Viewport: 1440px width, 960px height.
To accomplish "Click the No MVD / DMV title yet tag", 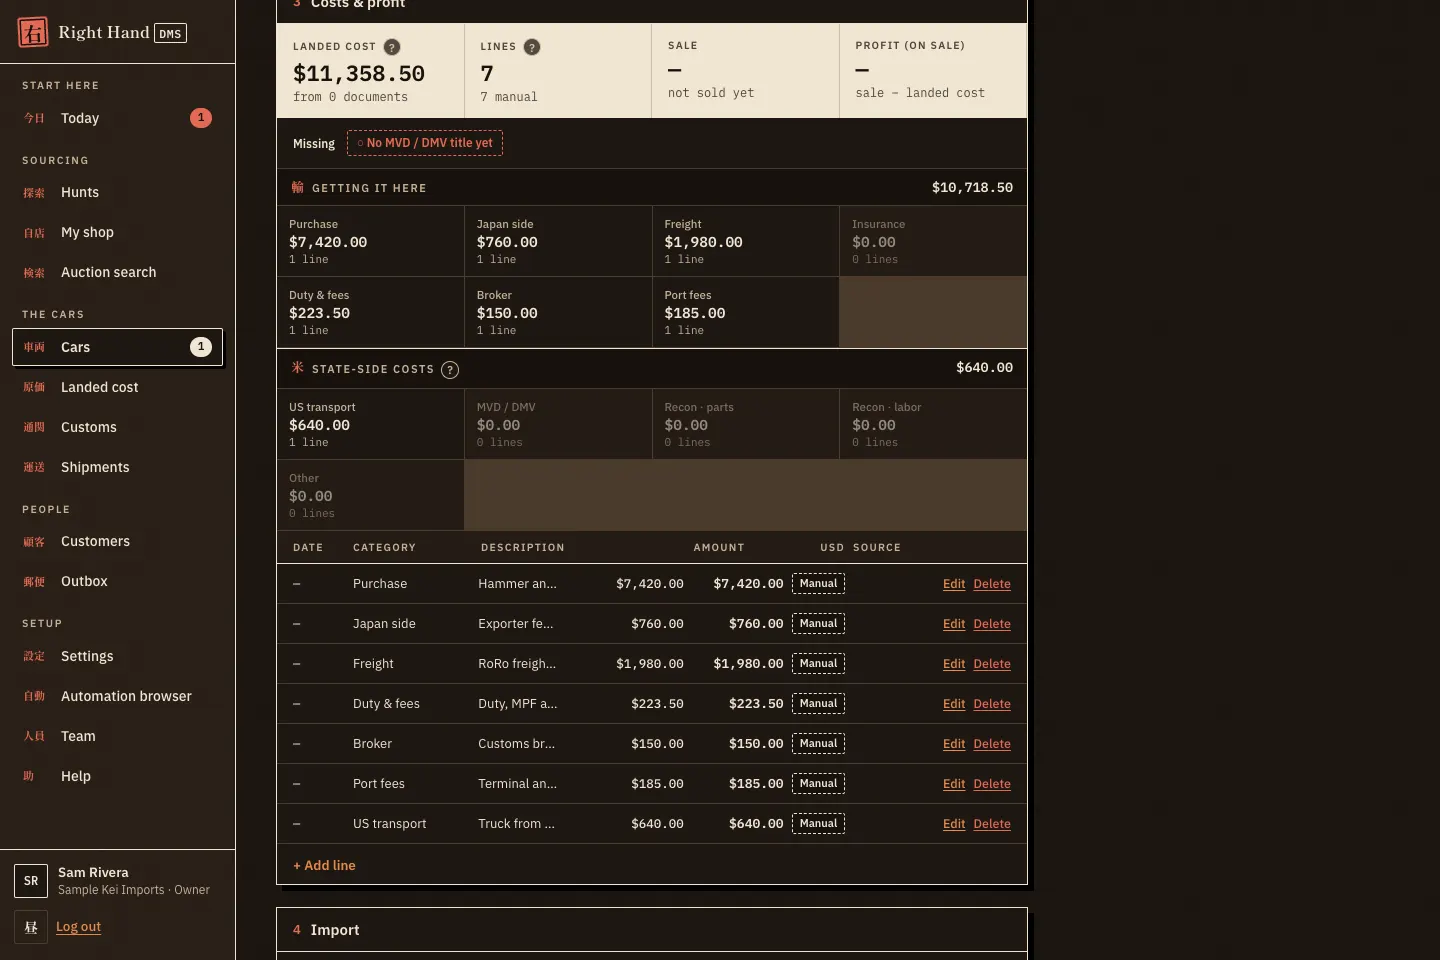I will 425,143.
